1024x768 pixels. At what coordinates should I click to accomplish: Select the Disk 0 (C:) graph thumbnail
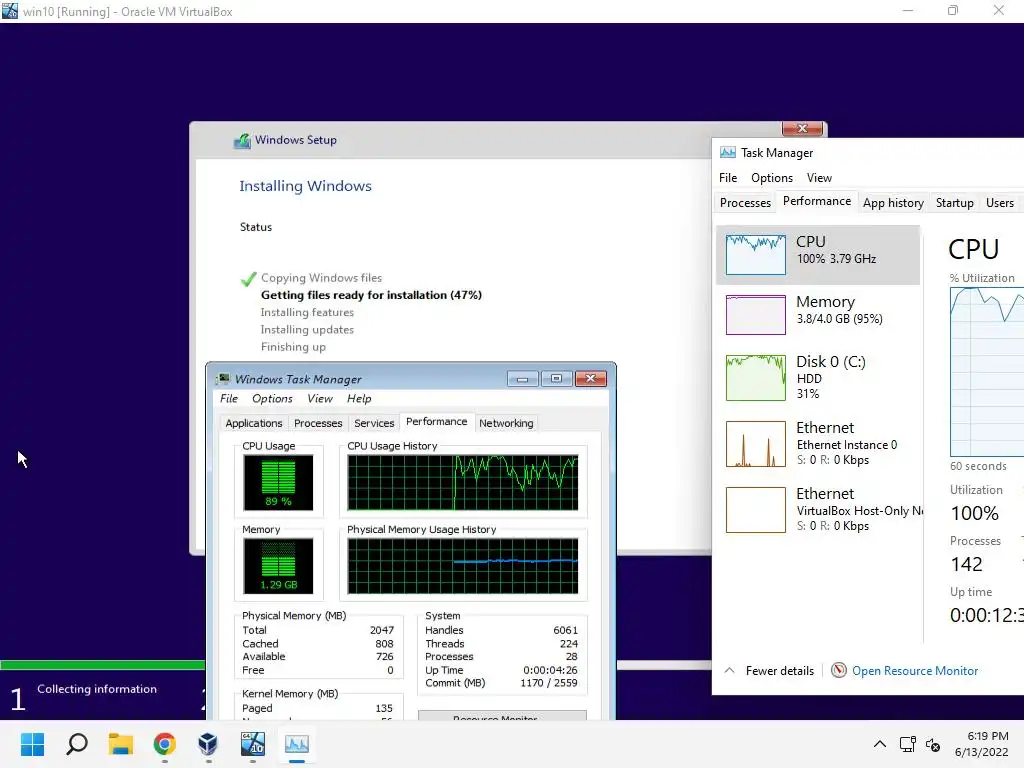coord(756,377)
